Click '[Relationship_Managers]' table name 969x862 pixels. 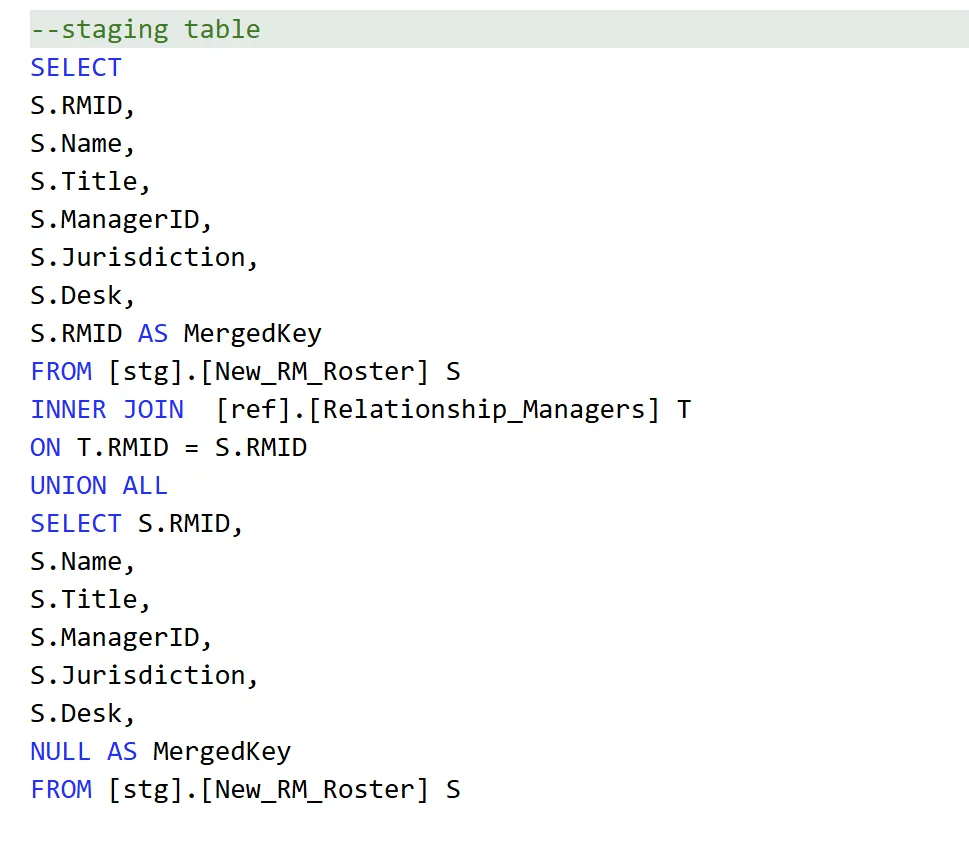484,410
